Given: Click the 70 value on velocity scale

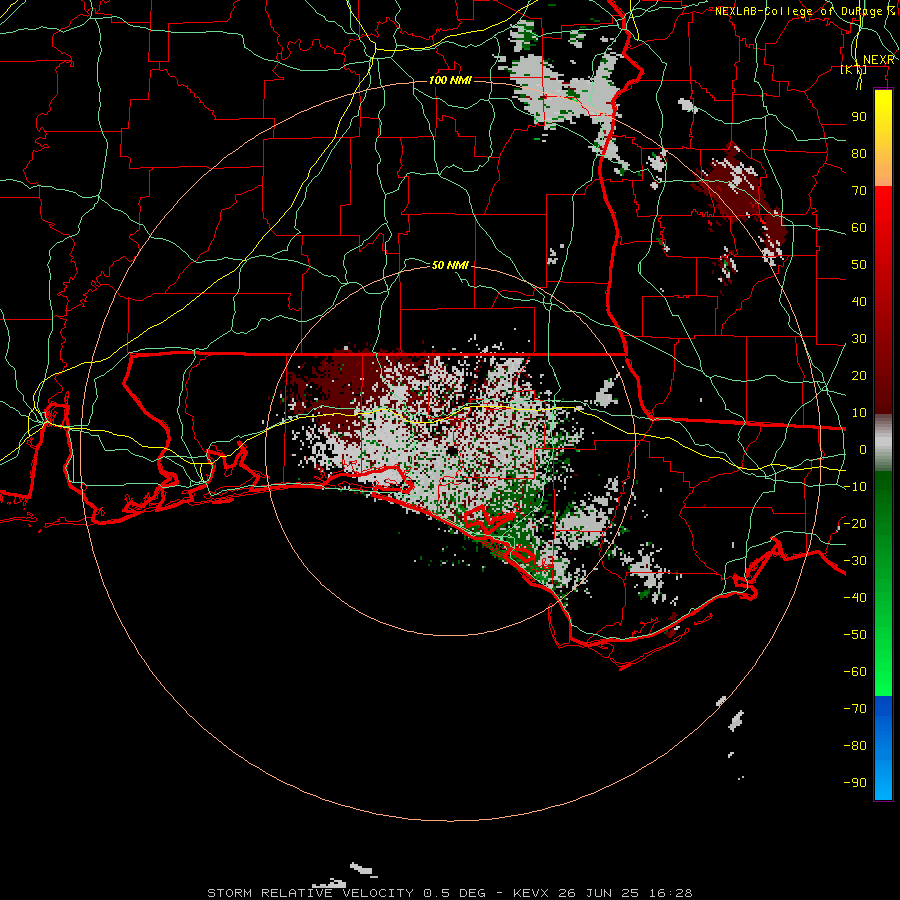Looking at the screenshot, I should [x=859, y=191].
